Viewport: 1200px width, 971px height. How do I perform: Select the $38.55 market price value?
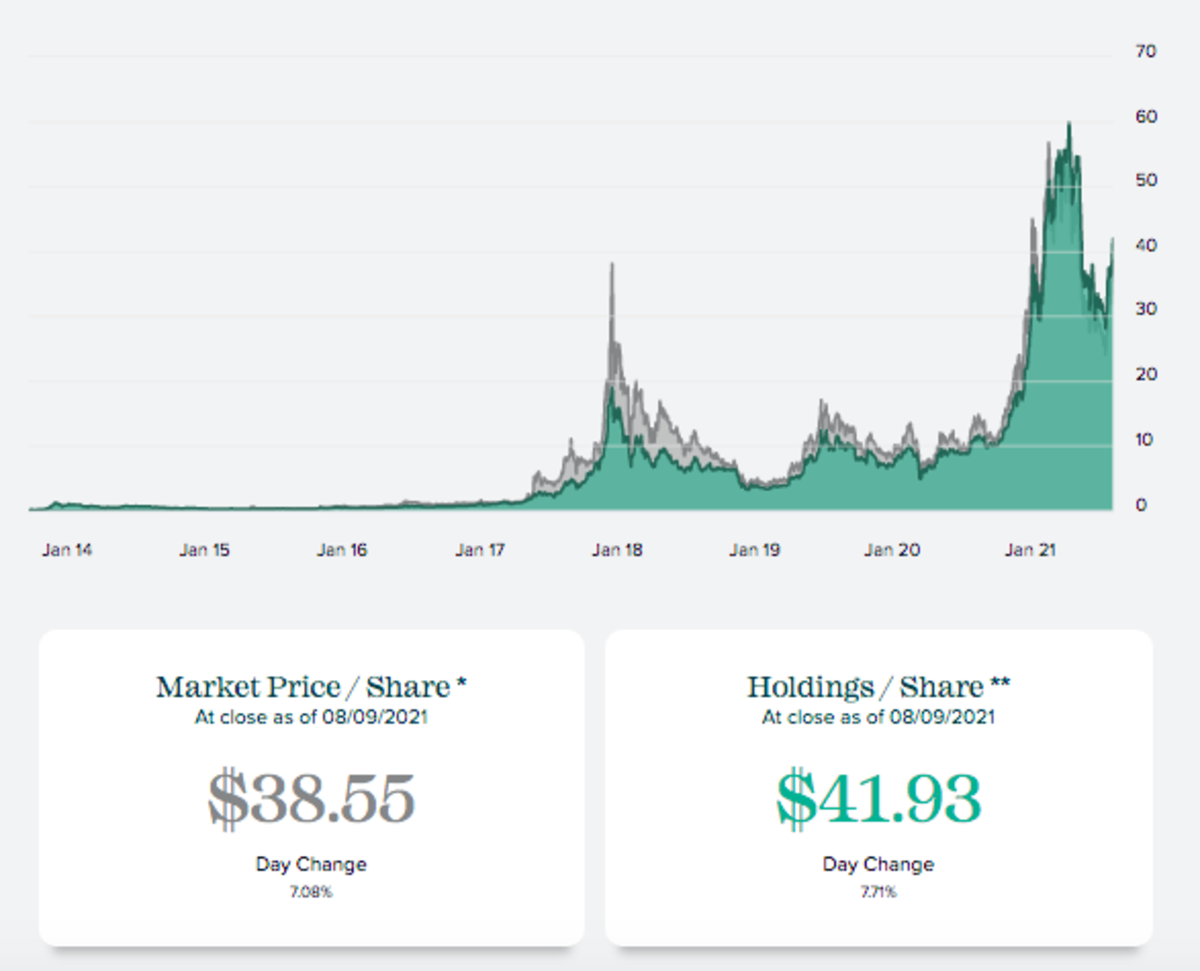[311, 799]
